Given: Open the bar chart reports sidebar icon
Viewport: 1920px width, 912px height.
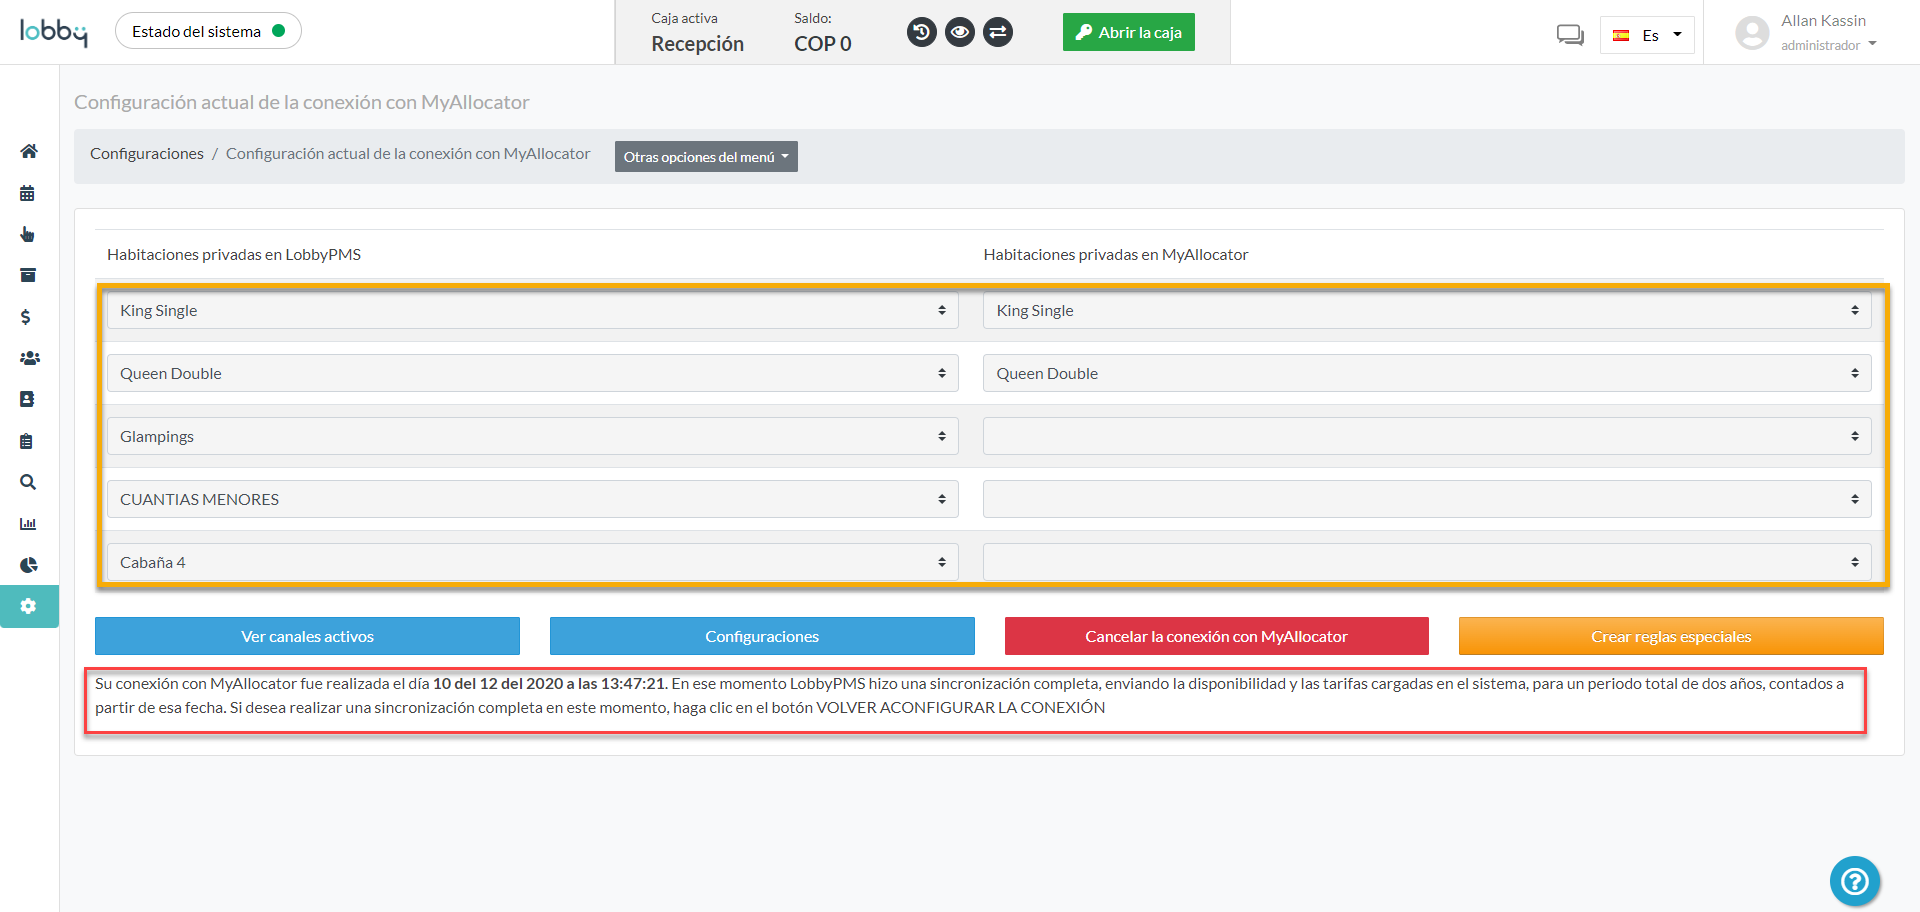Looking at the screenshot, I should [x=28, y=524].
